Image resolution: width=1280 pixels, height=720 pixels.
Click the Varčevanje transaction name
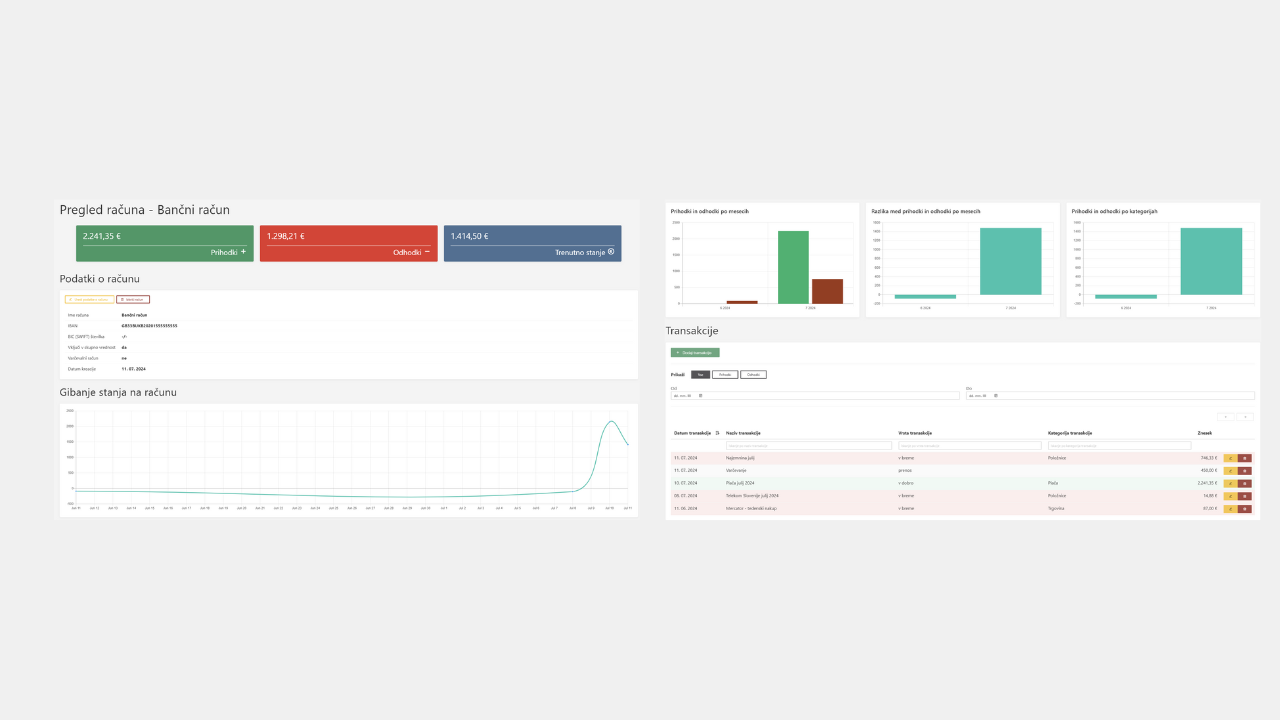(x=736, y=470)
